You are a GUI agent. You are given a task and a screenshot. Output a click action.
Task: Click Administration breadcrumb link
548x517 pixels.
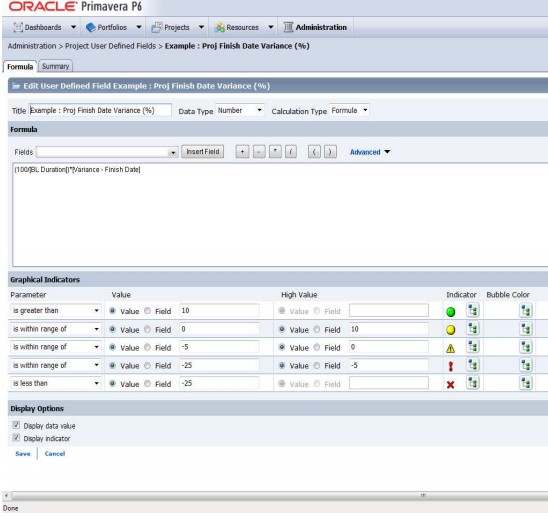click(x=32, y=46)
